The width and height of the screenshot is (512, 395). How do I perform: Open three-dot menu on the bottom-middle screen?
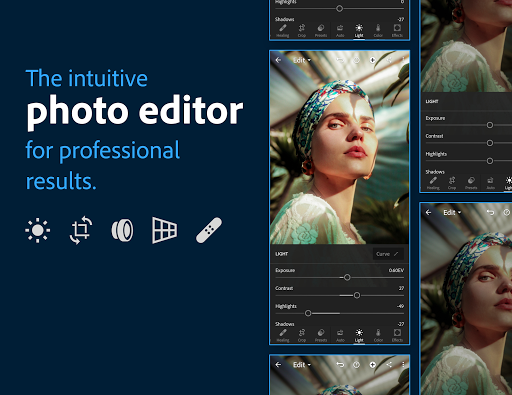[403, 365]
